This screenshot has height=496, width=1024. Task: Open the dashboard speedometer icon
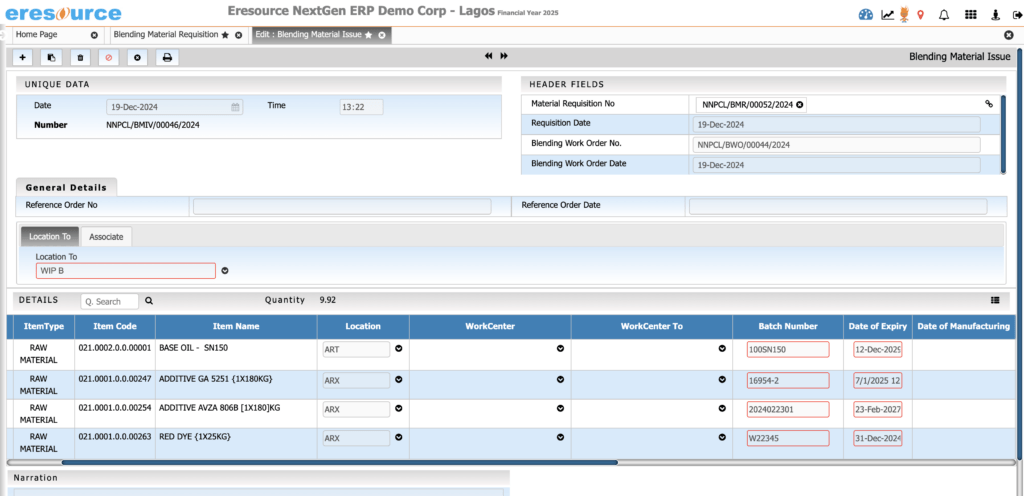tap(866, 14)
